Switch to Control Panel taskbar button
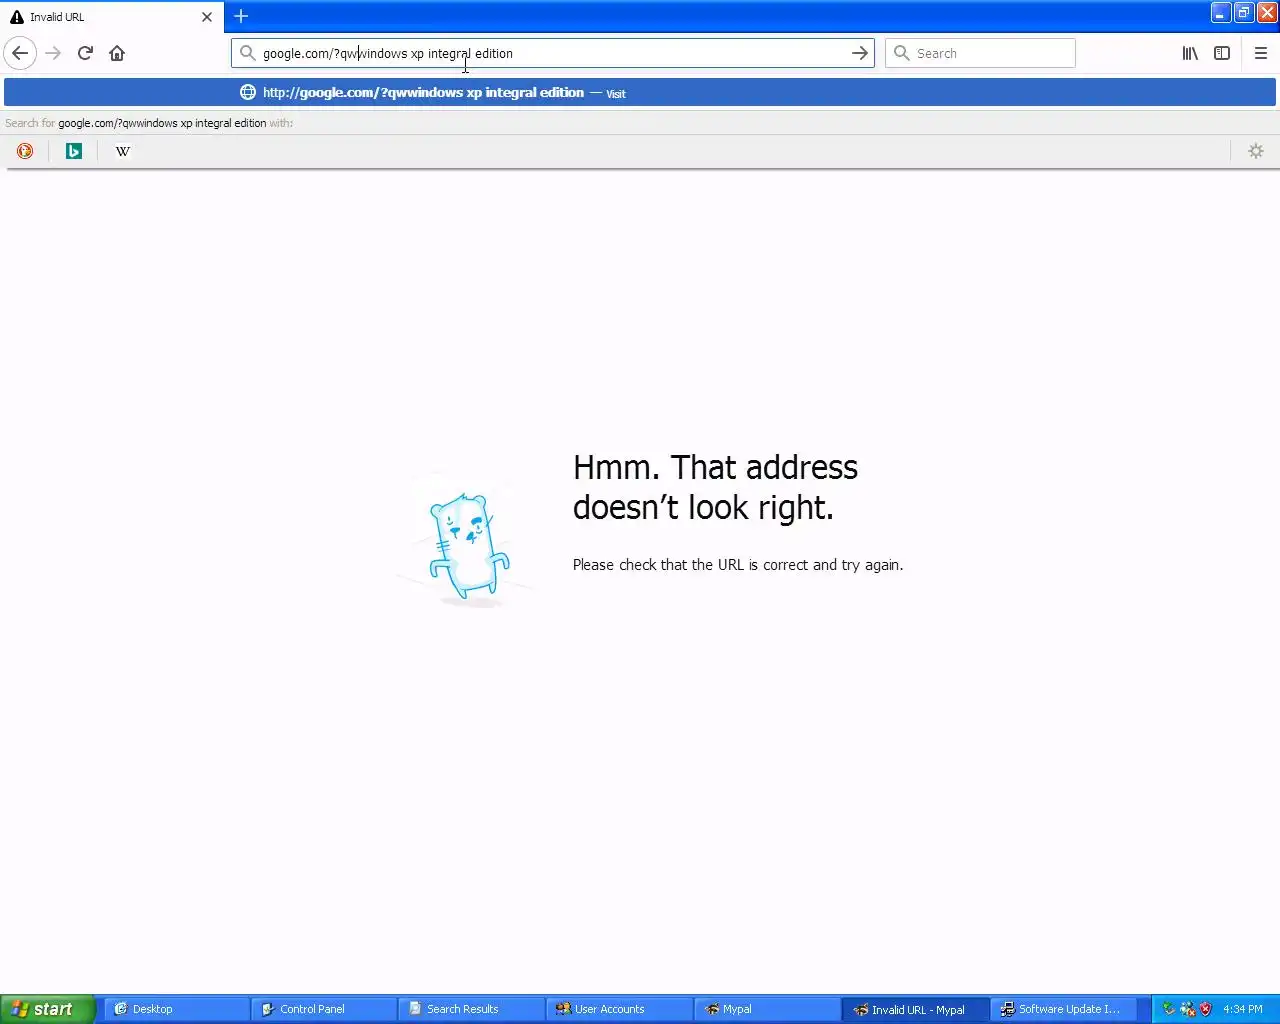The width and height of the screenshot is (1280, 1024). click(x=323, y=1009)
